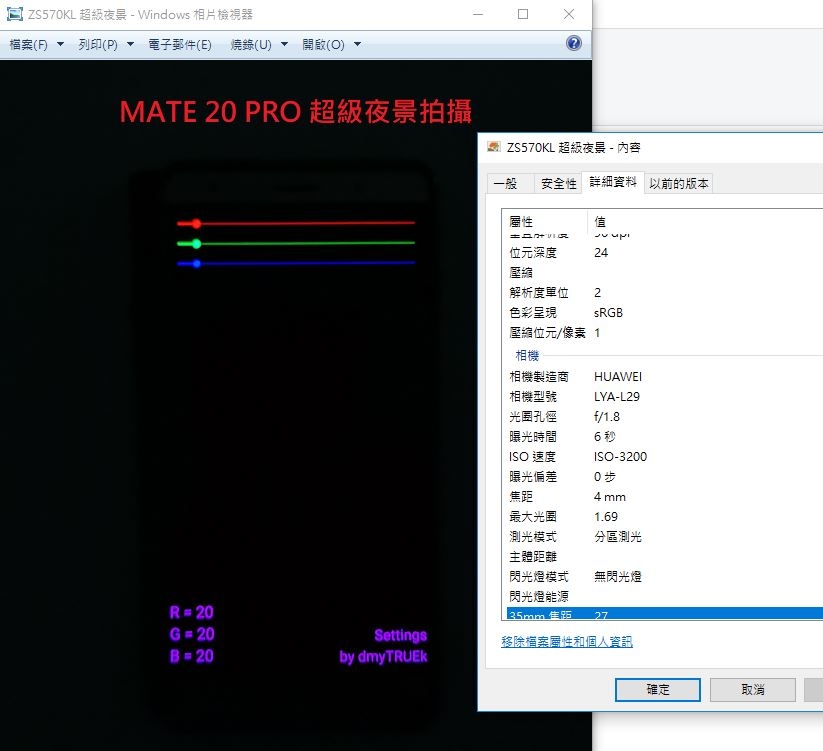
Task: Click the G = 20 text in the photo
Action: 192,634
